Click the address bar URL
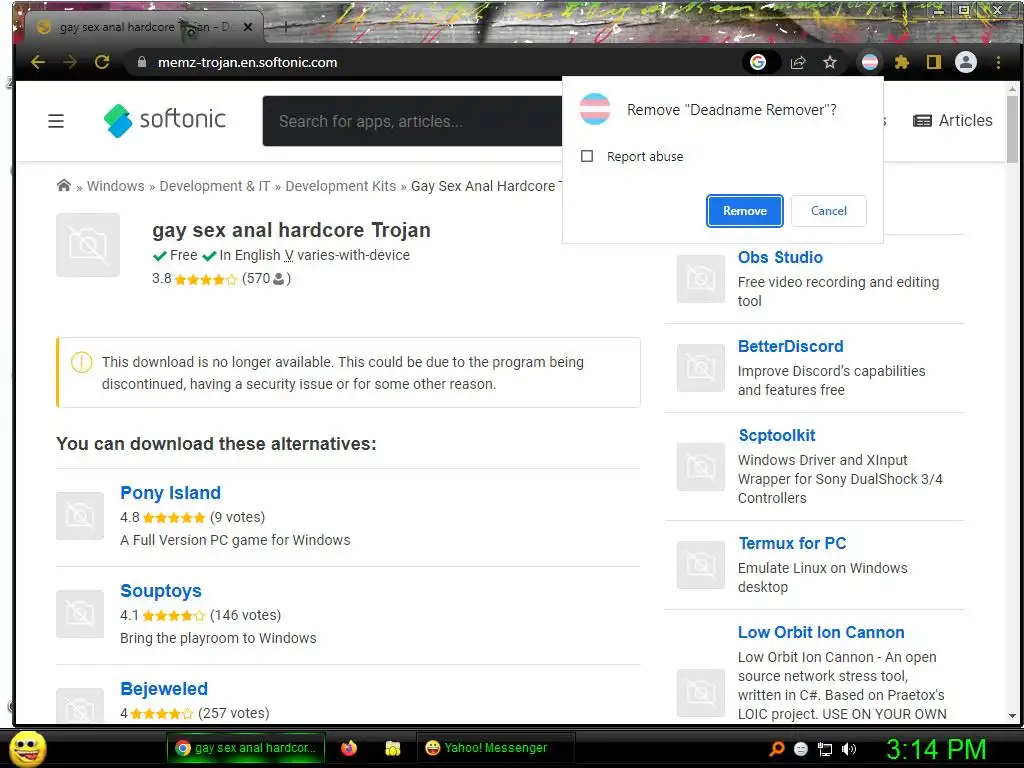This screenshot has height=768, width=1024. (x=248, y=63)
